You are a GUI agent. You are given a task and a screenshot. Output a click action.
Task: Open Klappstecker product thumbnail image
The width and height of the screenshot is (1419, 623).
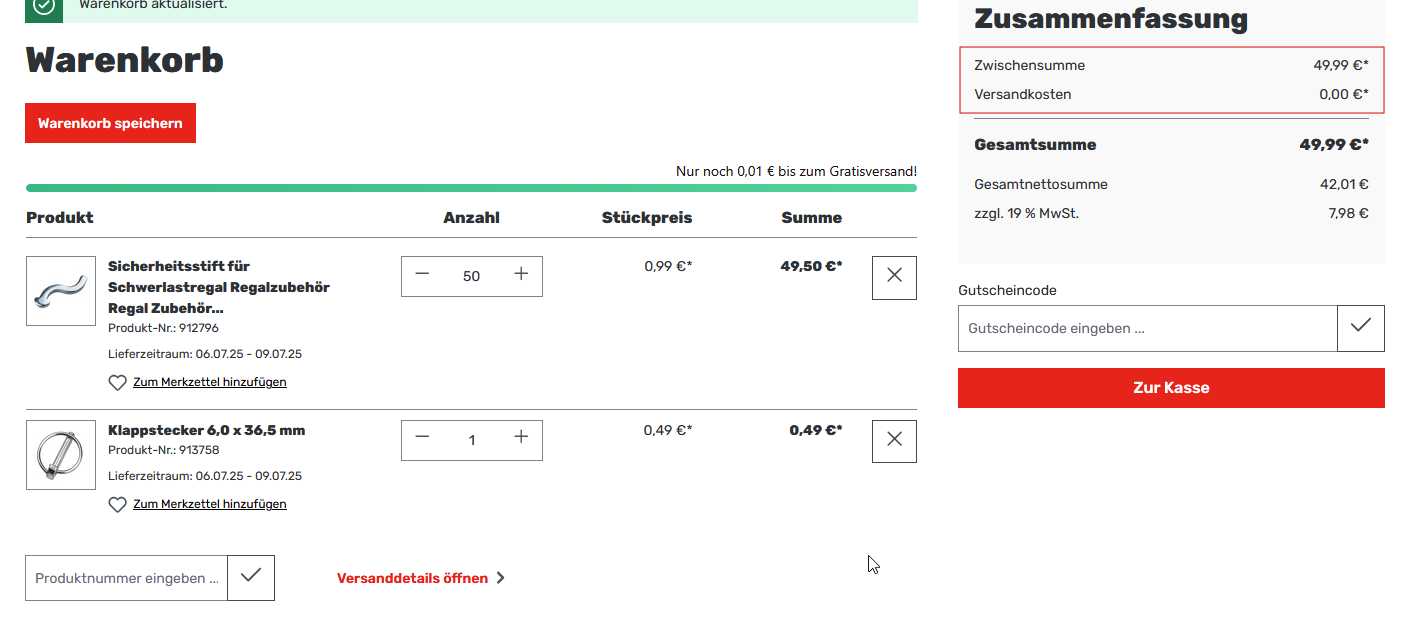(61, 455)
